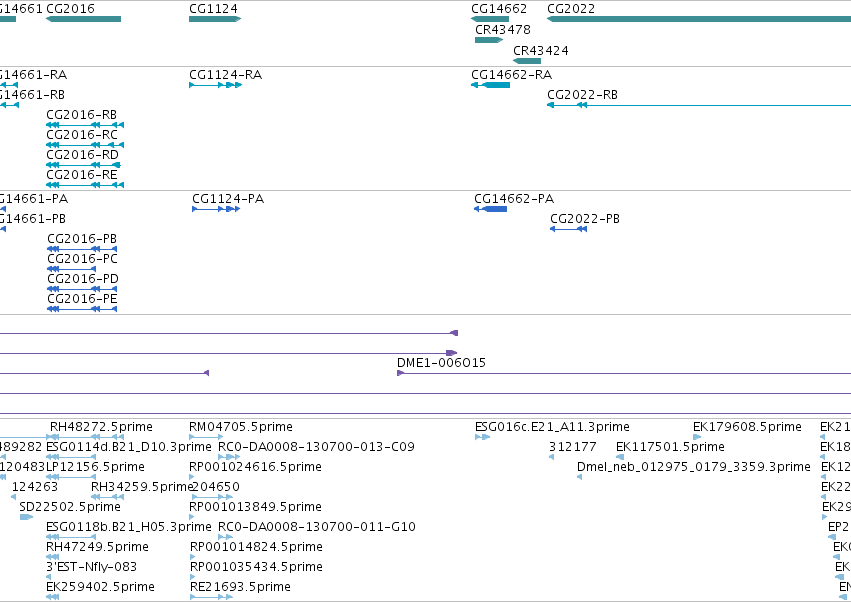Choose transcript CG2016-RB
This screenshot has width=851, height=602.
coord(81,115)
